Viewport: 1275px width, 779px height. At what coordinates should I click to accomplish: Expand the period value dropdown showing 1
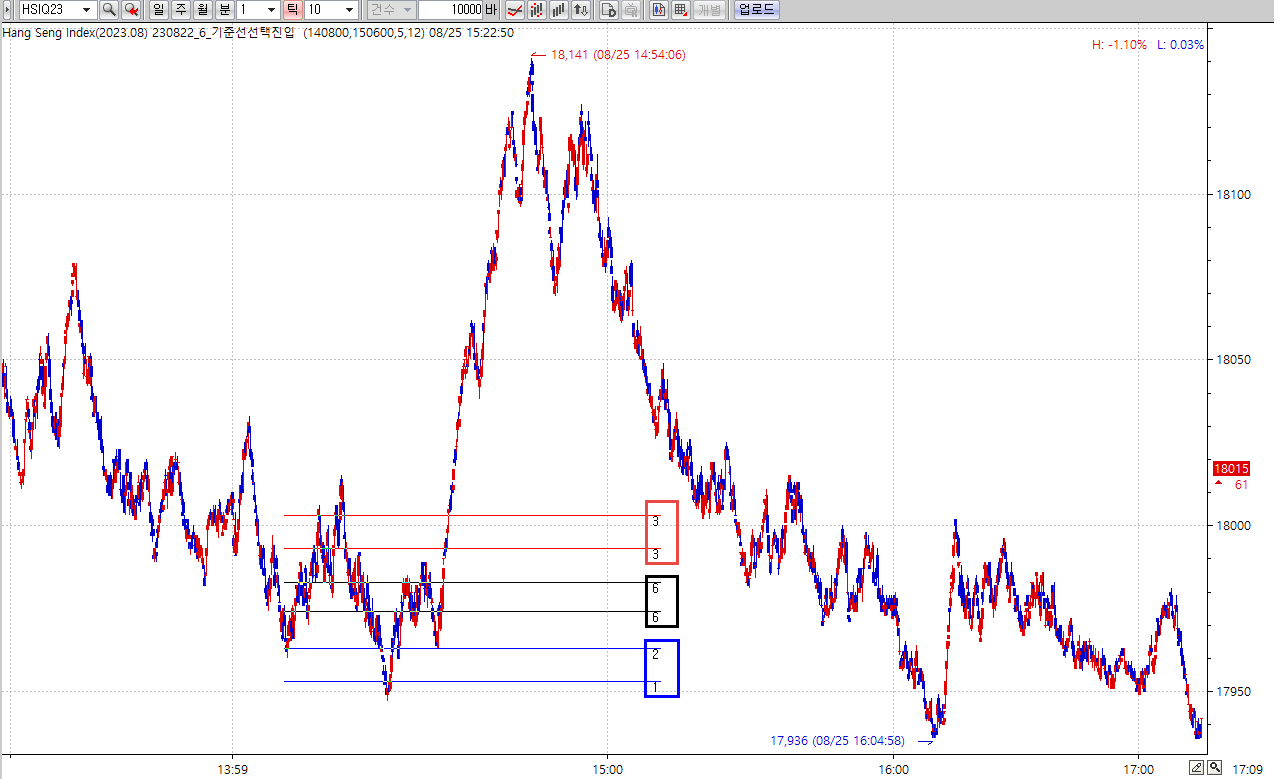272,10
